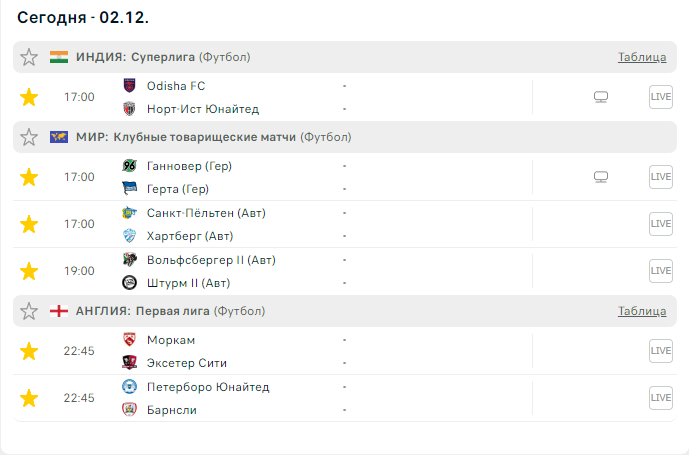689x455 pixels.
Task: Open LIVE icon for Петерборо Юнайтед match
Action: pos(660,398)
